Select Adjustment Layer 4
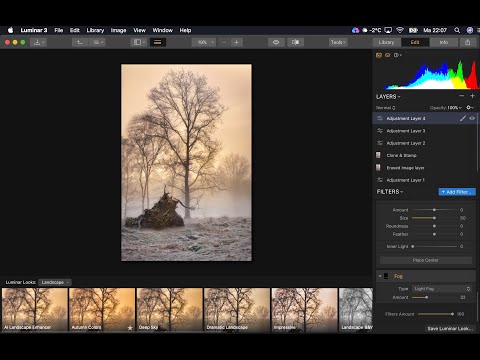Screen dimensions: 480x360 tap(425, 118)
